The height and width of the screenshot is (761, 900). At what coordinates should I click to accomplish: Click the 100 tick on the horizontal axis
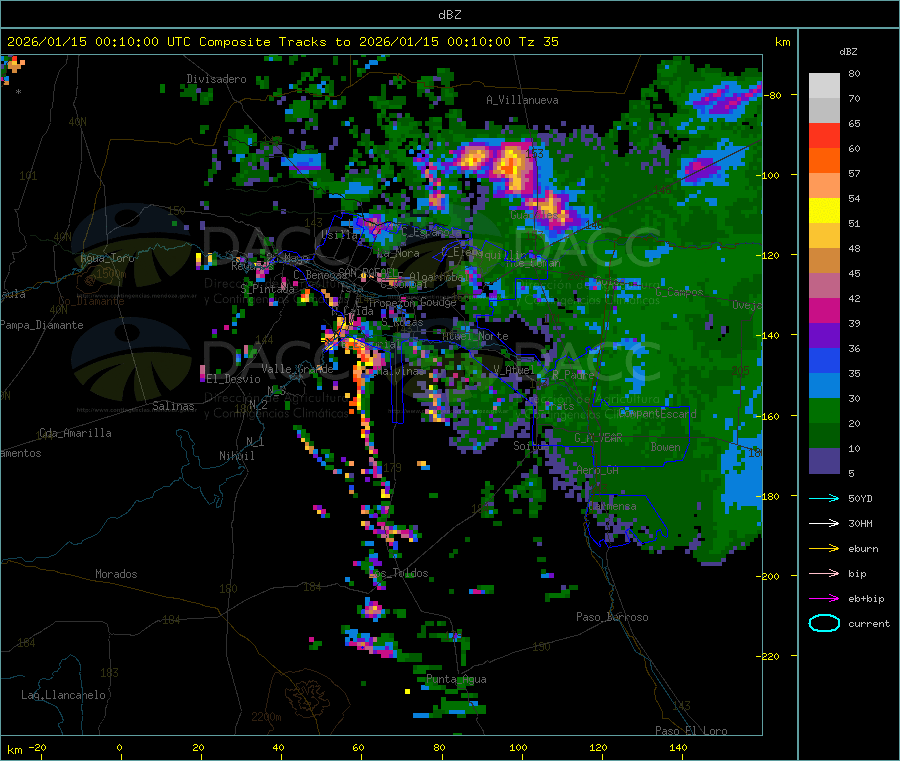point(518,747)
